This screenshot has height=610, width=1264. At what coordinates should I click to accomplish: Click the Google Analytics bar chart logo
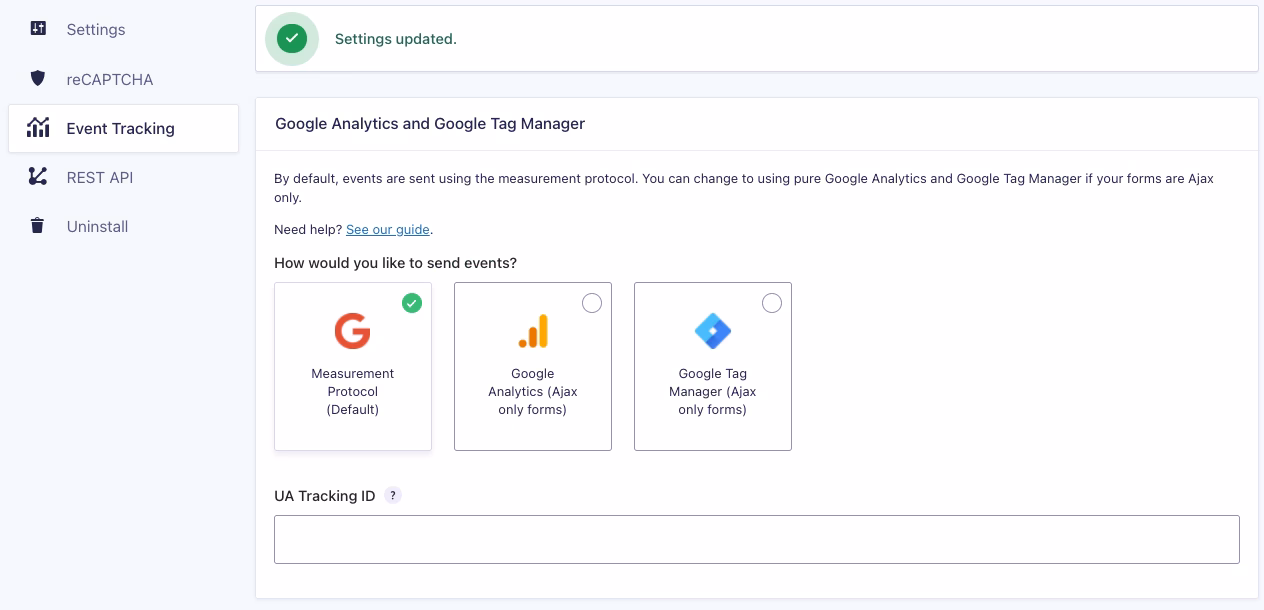coord(533,331)
